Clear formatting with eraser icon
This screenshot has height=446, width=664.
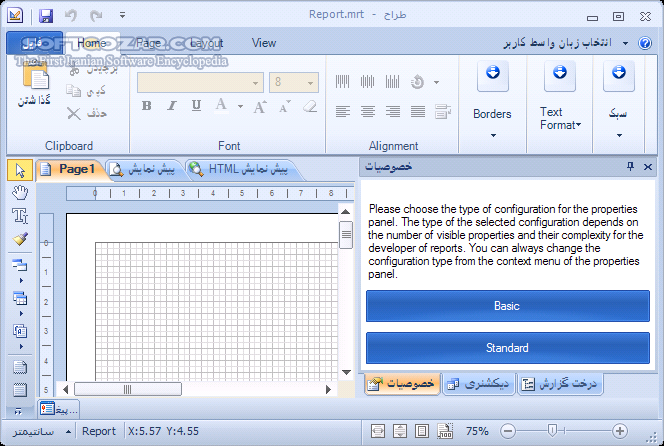coord(310,106)
